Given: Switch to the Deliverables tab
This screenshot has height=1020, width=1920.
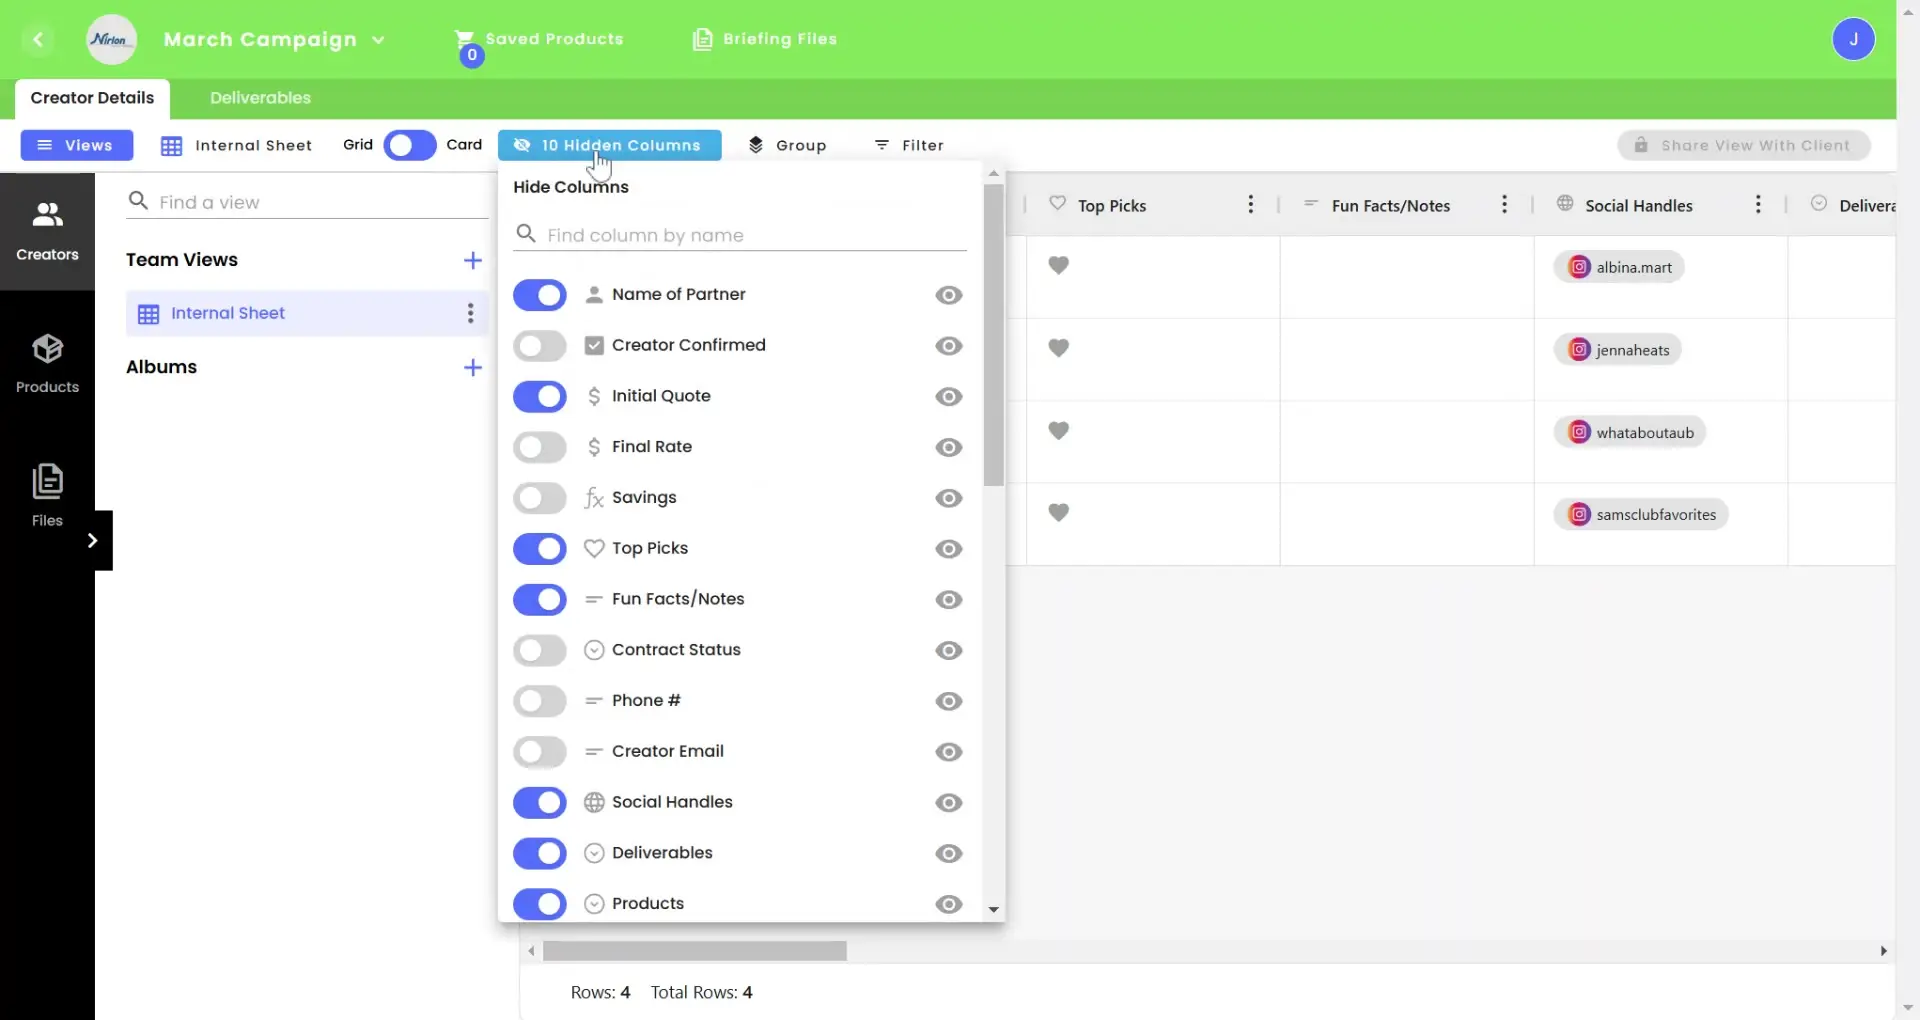Looking at the screenshot, I should 259,97.
